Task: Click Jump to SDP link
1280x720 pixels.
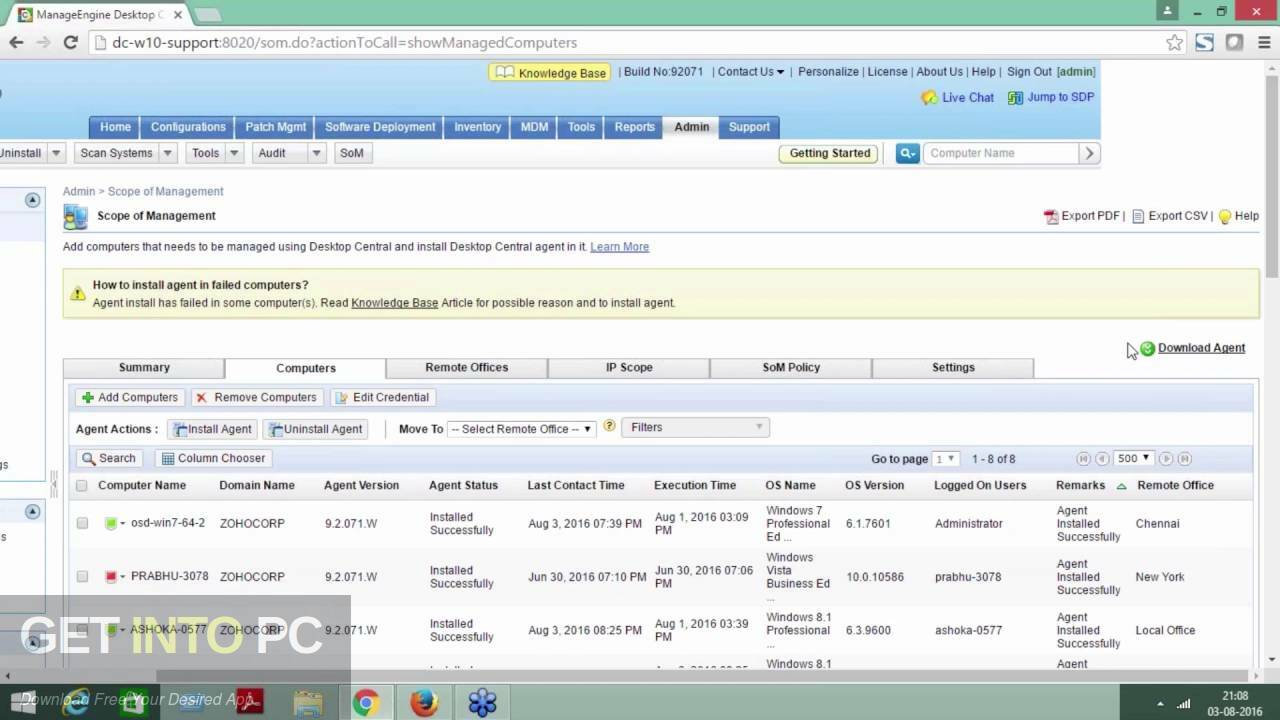Action: [x=1050, y=97]
